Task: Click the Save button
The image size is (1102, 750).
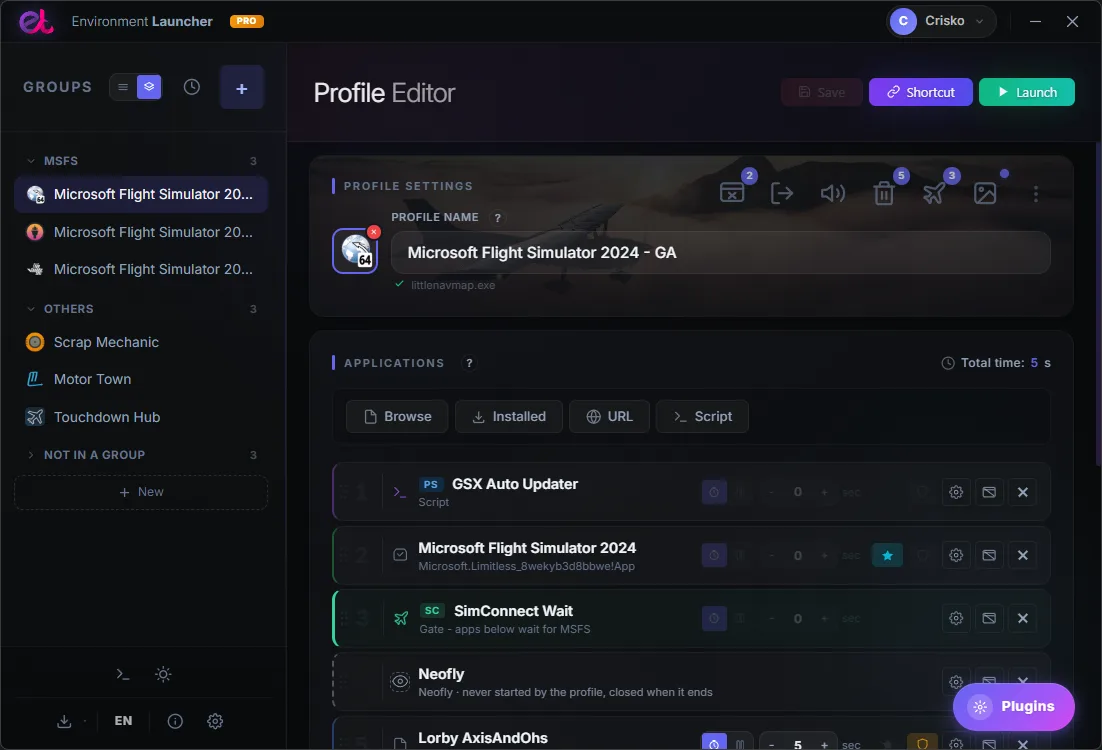Action: pos(822,92)
